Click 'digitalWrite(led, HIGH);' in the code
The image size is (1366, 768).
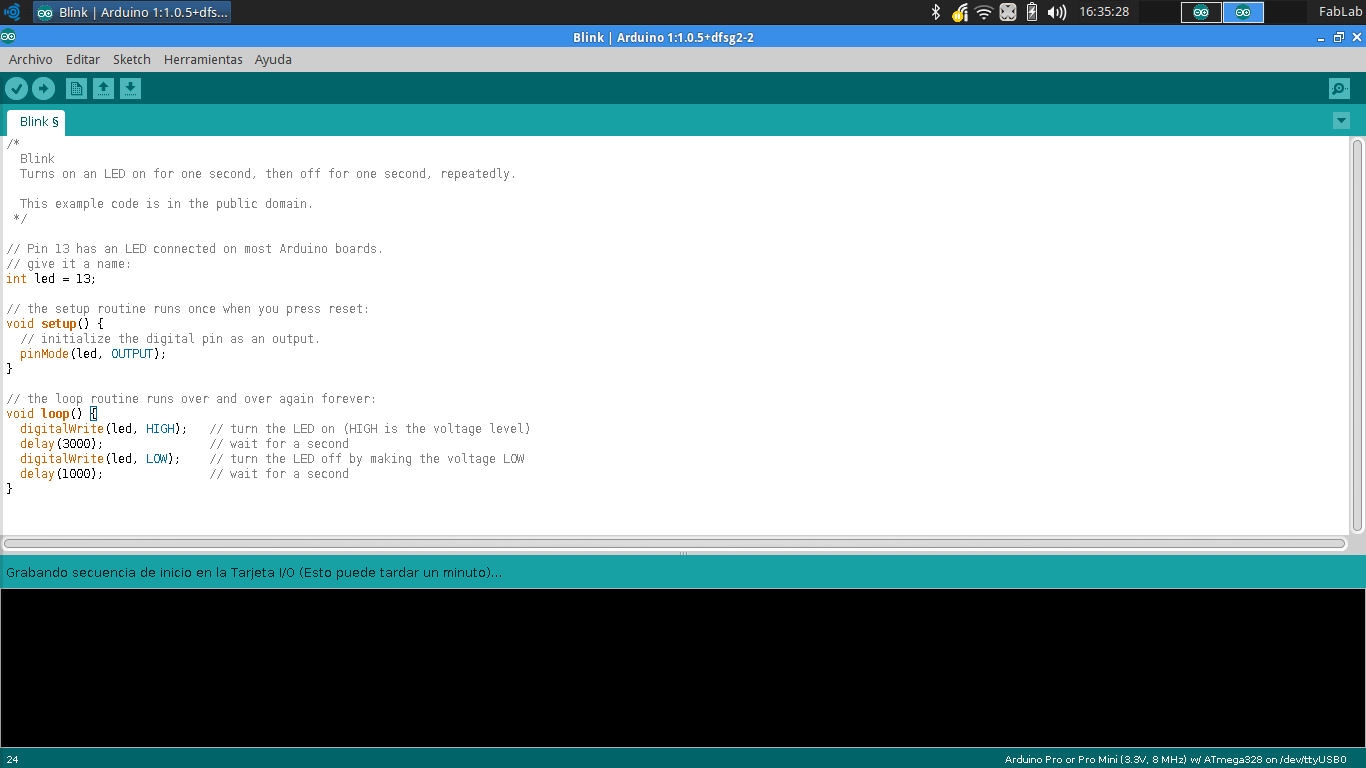[x=104, y=429]
